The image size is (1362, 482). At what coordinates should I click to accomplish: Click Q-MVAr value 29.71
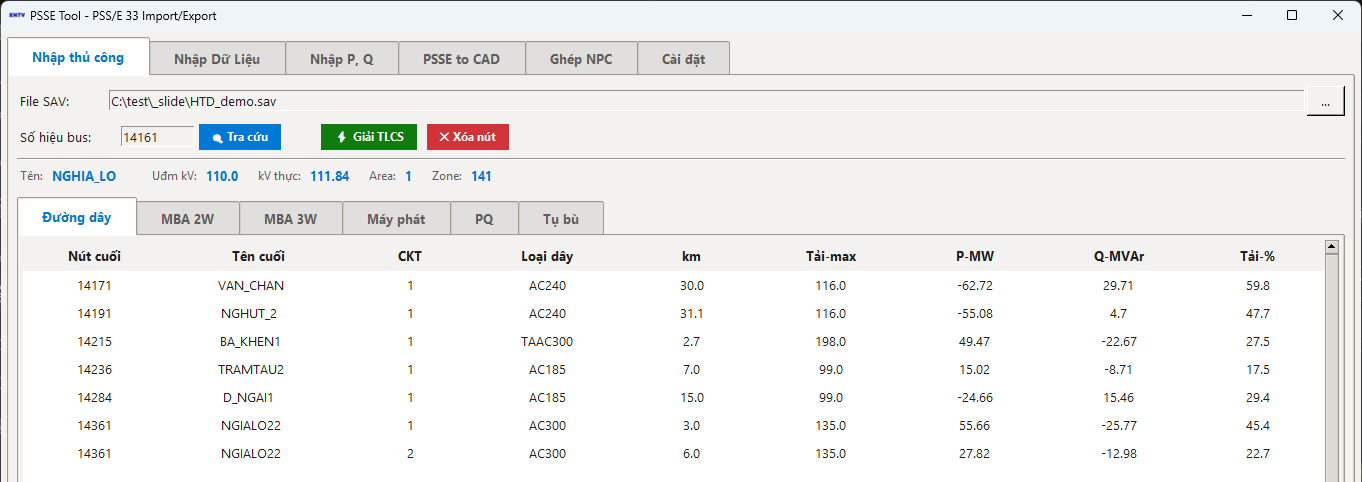tap(1119, 285)
